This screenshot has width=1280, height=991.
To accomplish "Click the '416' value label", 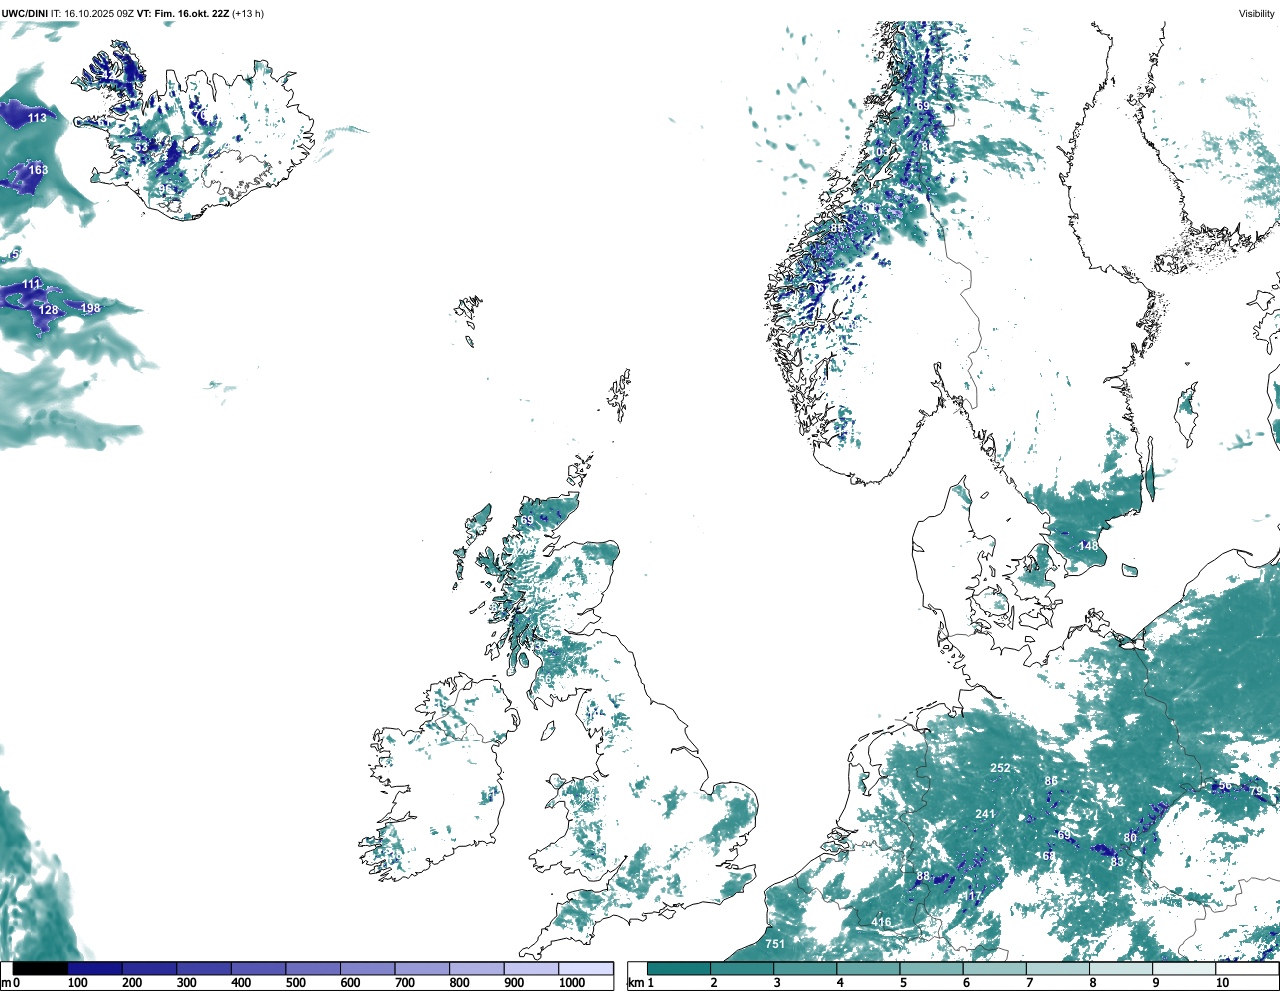I will click(881, 922).
